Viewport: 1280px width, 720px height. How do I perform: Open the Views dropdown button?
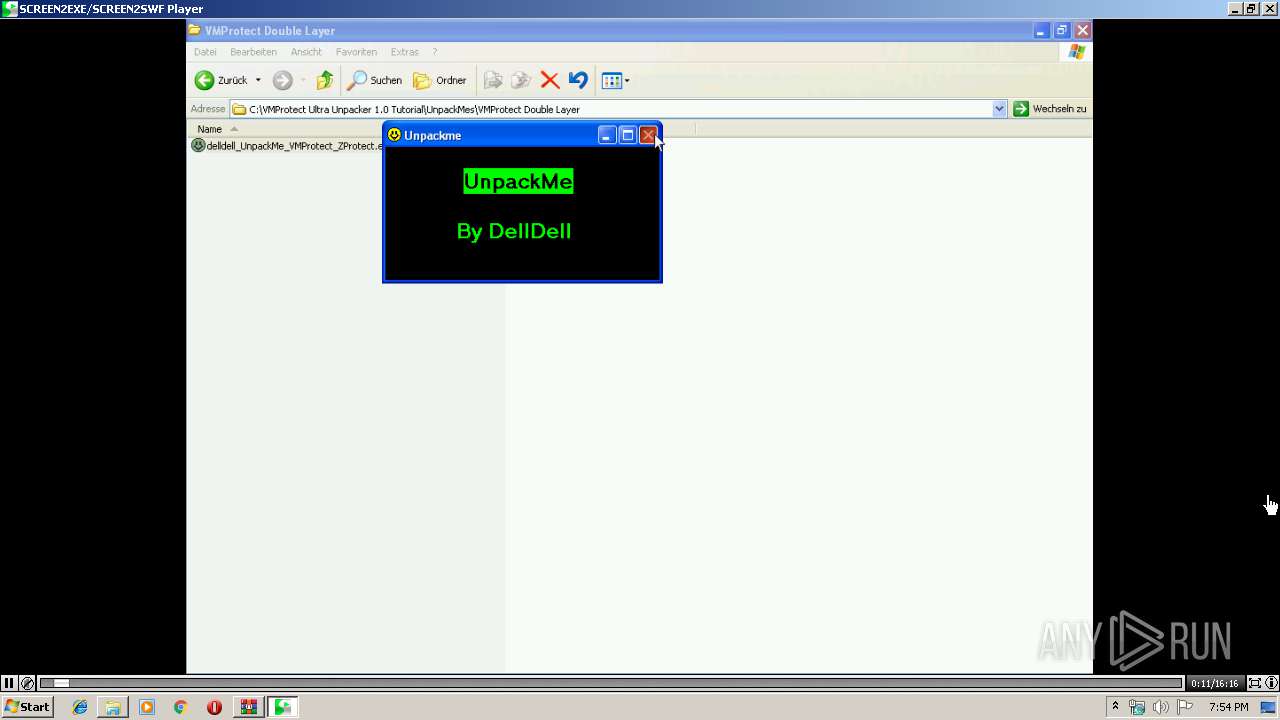[615, 80]
